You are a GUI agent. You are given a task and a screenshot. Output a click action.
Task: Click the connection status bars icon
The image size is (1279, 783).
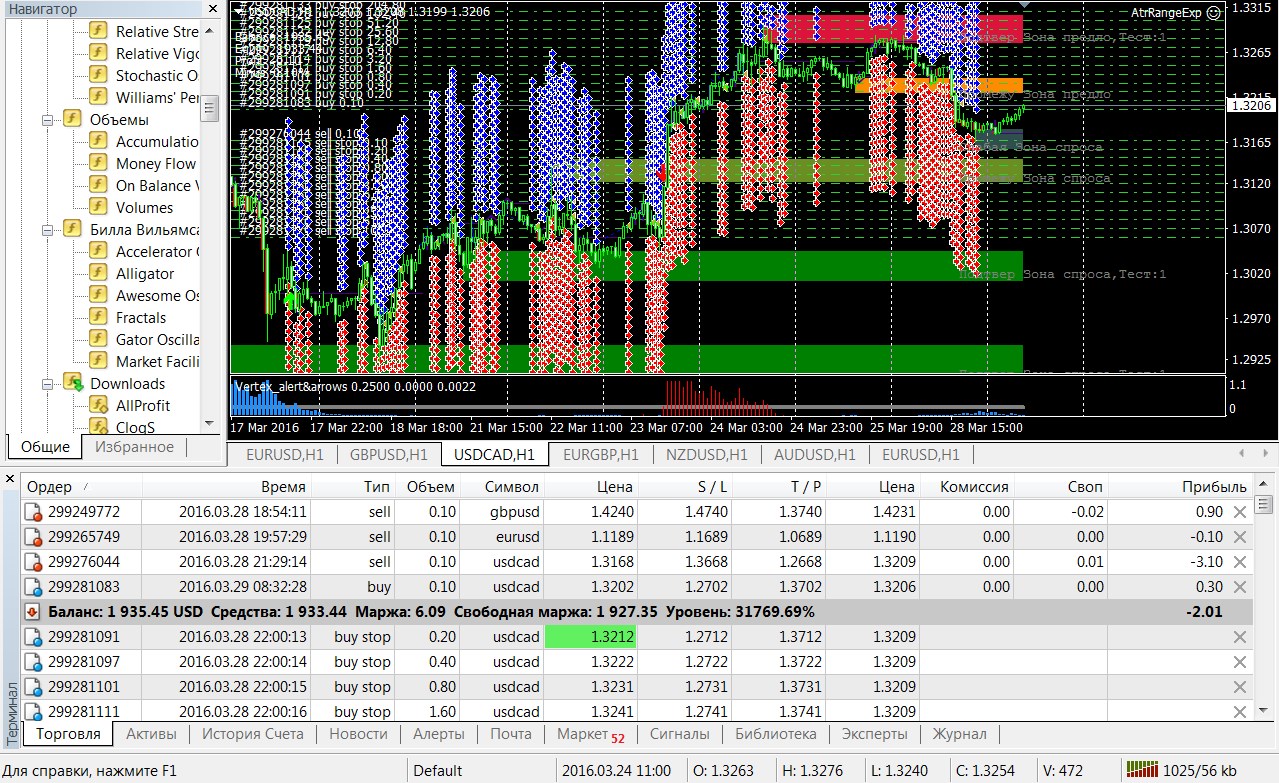pyautogui.click(x=1141, y=770)
